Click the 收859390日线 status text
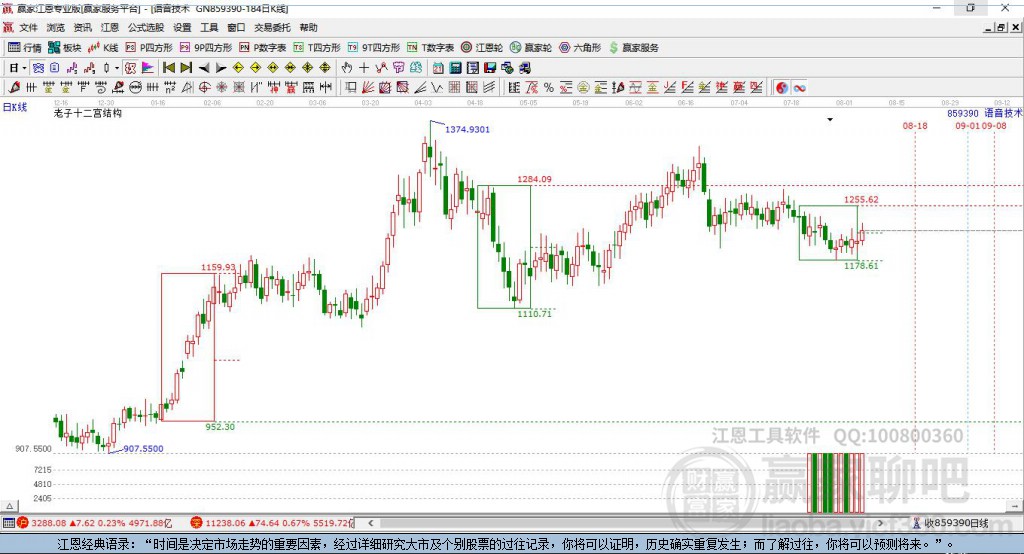1024x554 pixels. (x=956, y=523)
